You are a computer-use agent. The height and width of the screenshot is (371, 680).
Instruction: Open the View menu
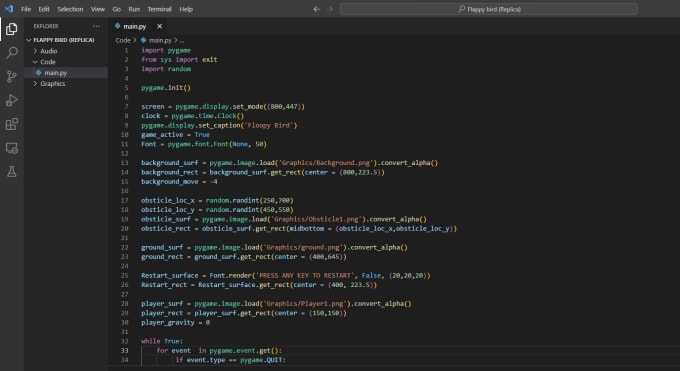coord(98,9)
